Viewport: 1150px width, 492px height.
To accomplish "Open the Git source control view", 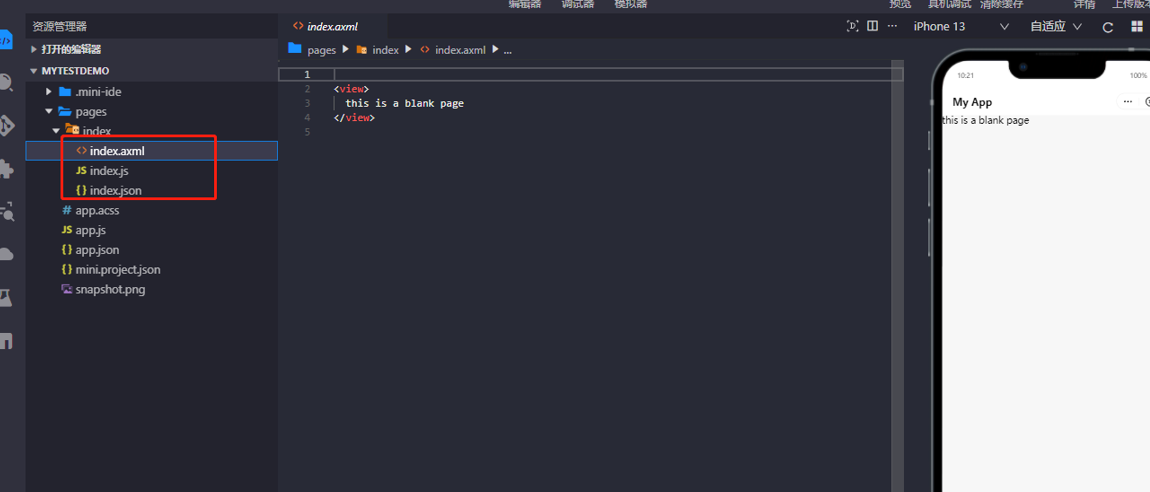I will point(6,125).
